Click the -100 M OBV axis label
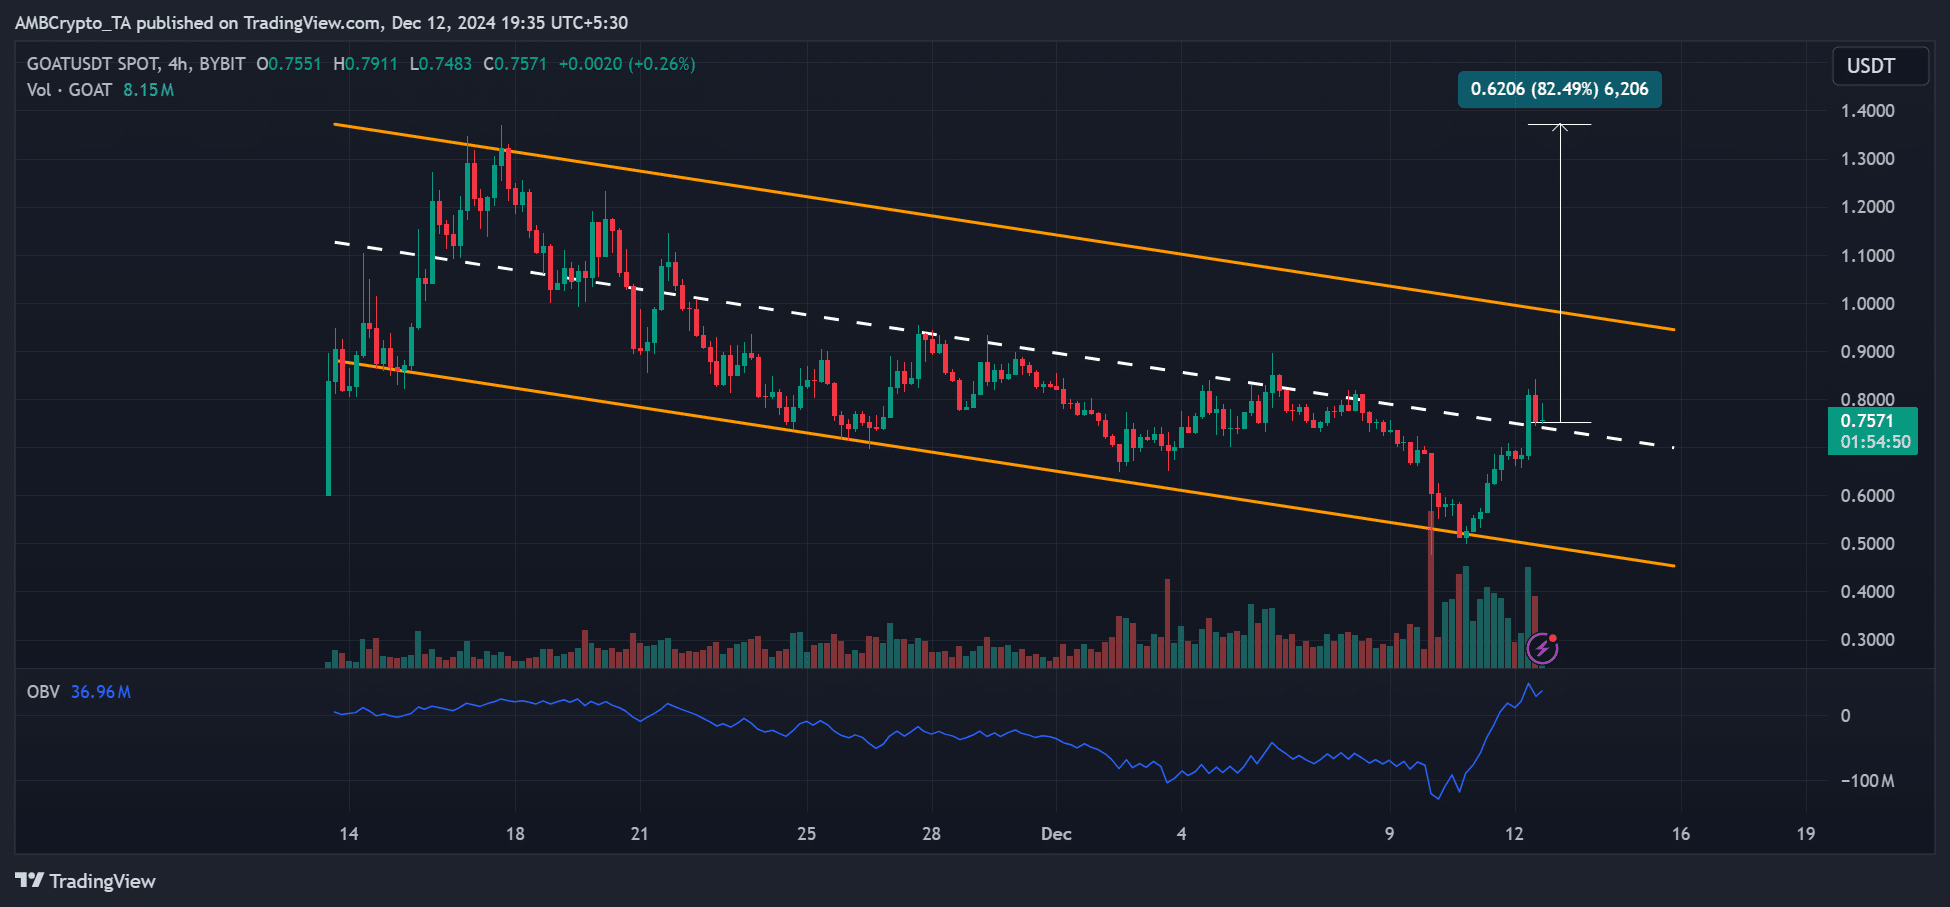Image resolution: width=1950 pixels, height=907 pixels. point(1867,781)
